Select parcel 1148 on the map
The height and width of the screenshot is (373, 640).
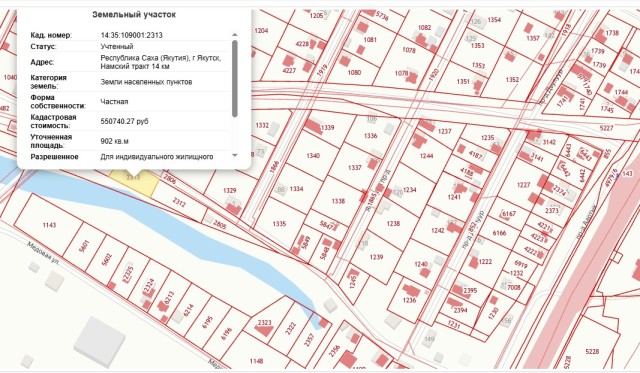coord(256,361)
